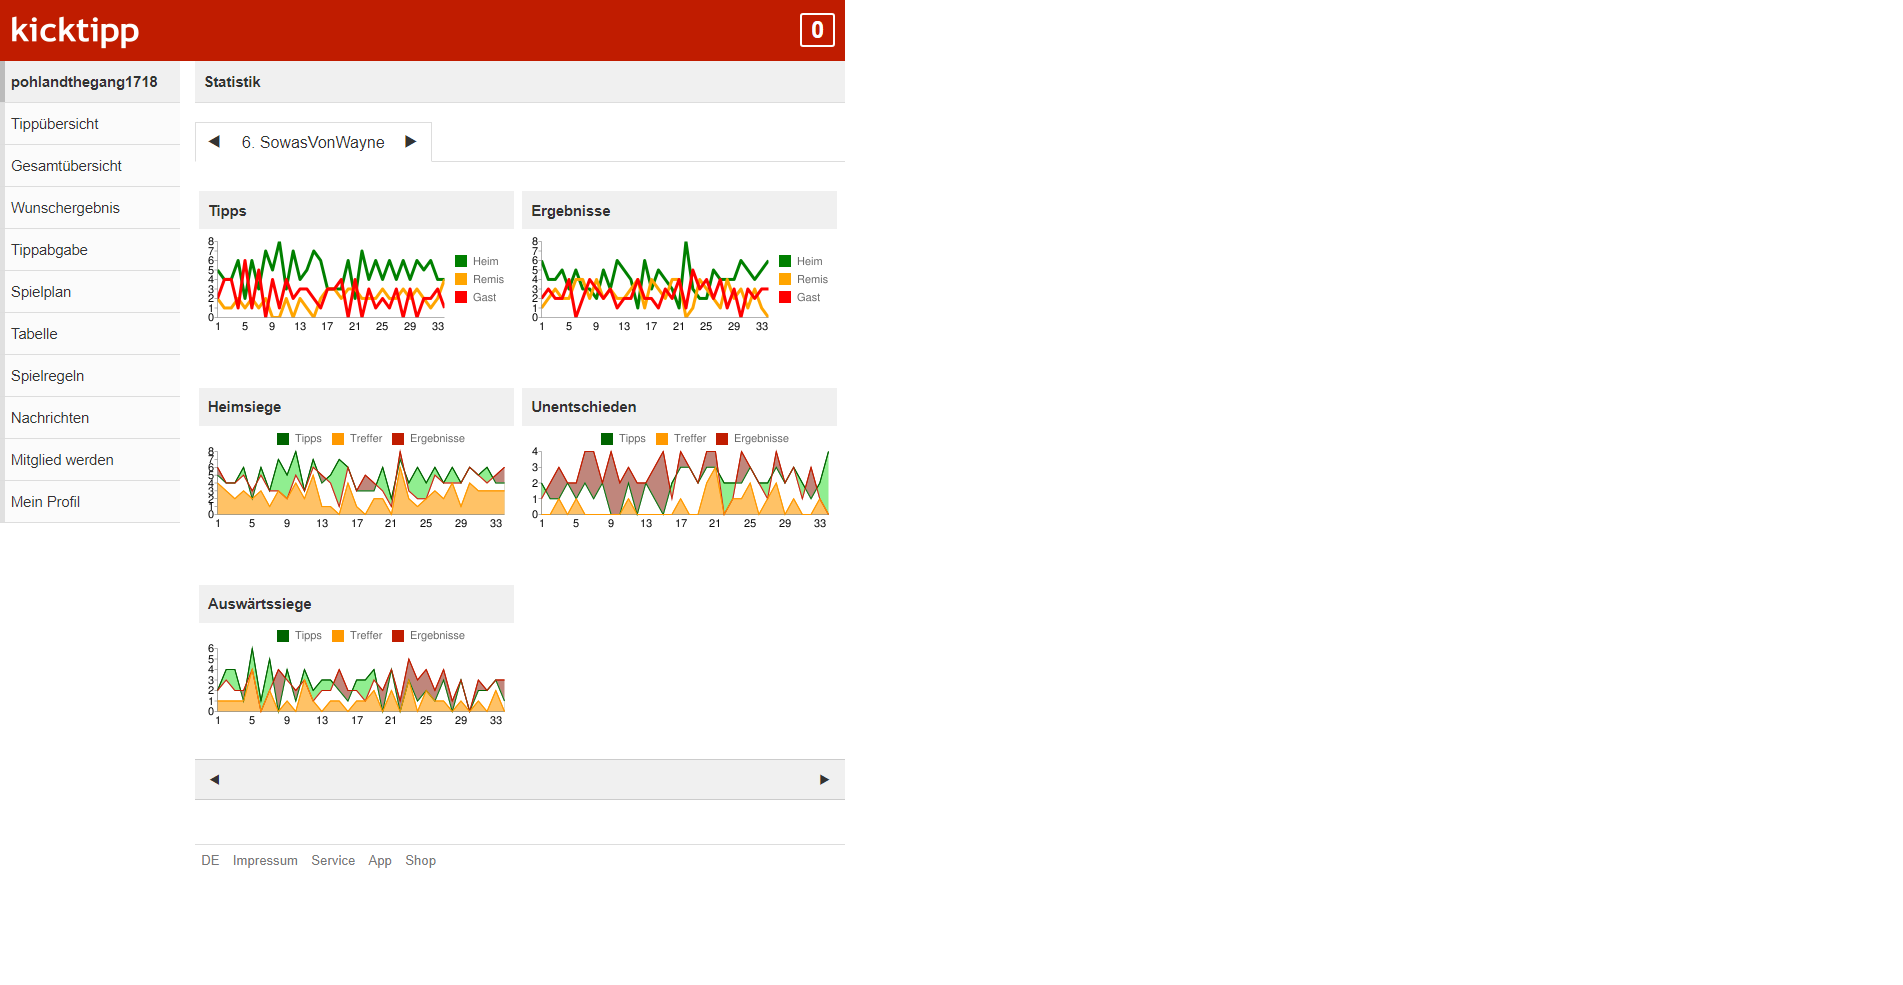Image resolution: width=1903 pixels, height=985 pixels.
Task: Click the Auswärtssiege chart area
Action: [360, 683]
